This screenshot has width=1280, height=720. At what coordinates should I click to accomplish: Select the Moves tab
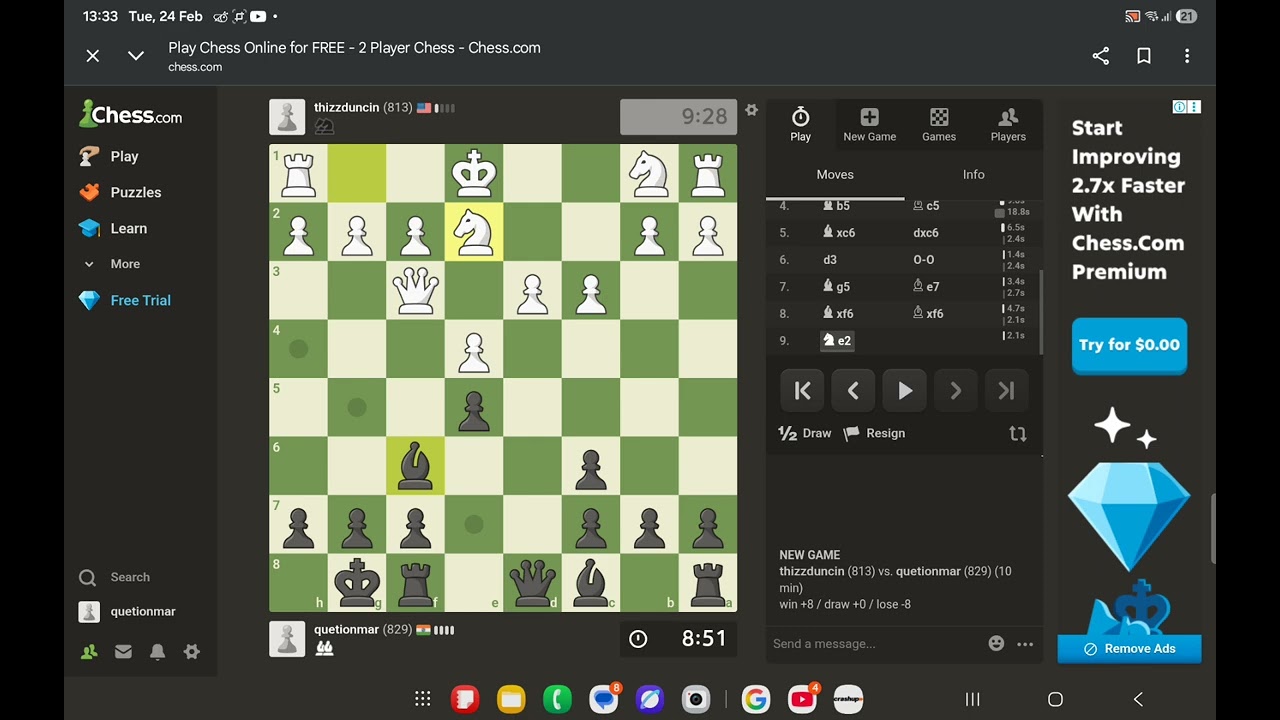point(835,175)
